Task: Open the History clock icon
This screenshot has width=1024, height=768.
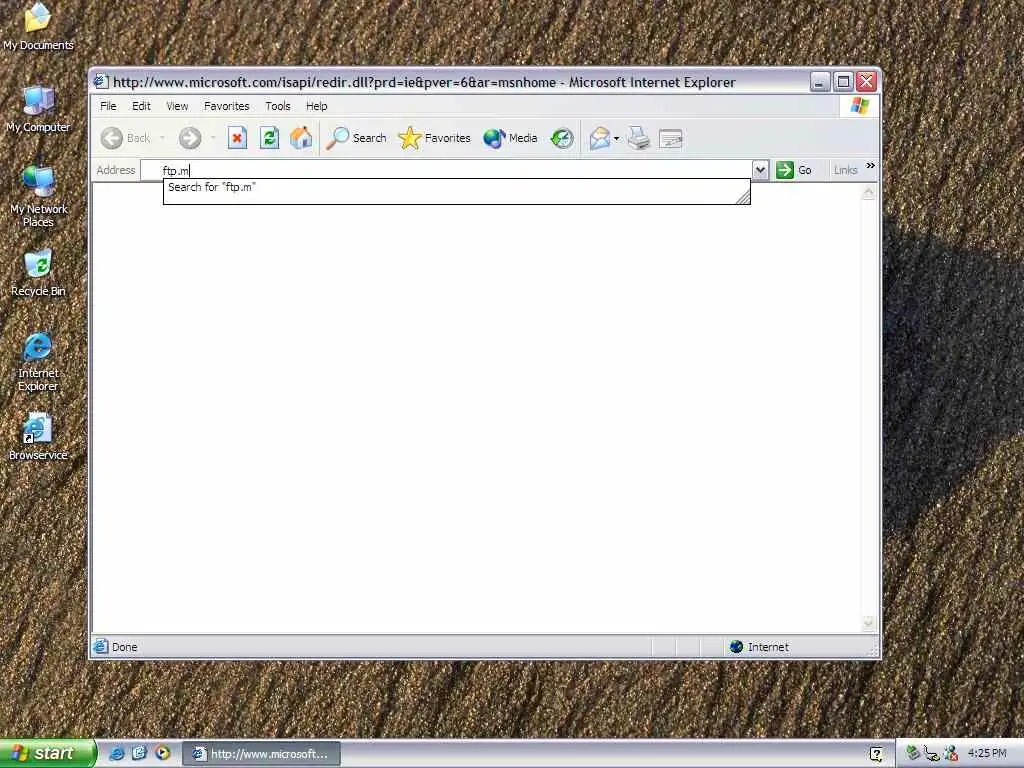Action: coord(562,138)
